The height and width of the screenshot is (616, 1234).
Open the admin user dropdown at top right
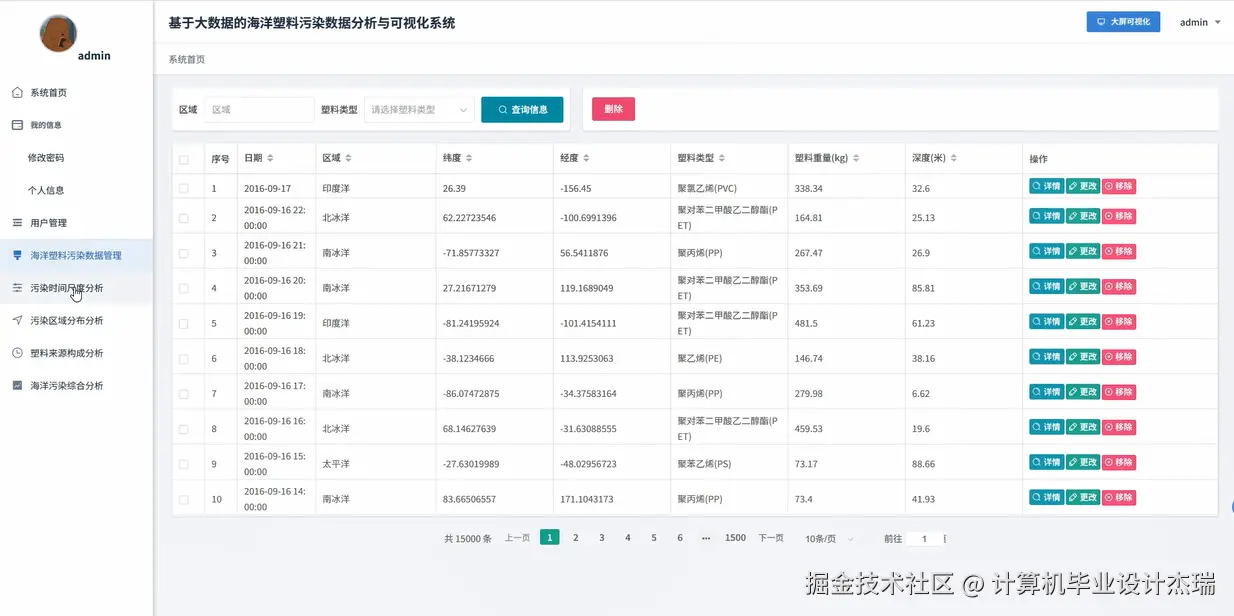(x=1200, y=22)
